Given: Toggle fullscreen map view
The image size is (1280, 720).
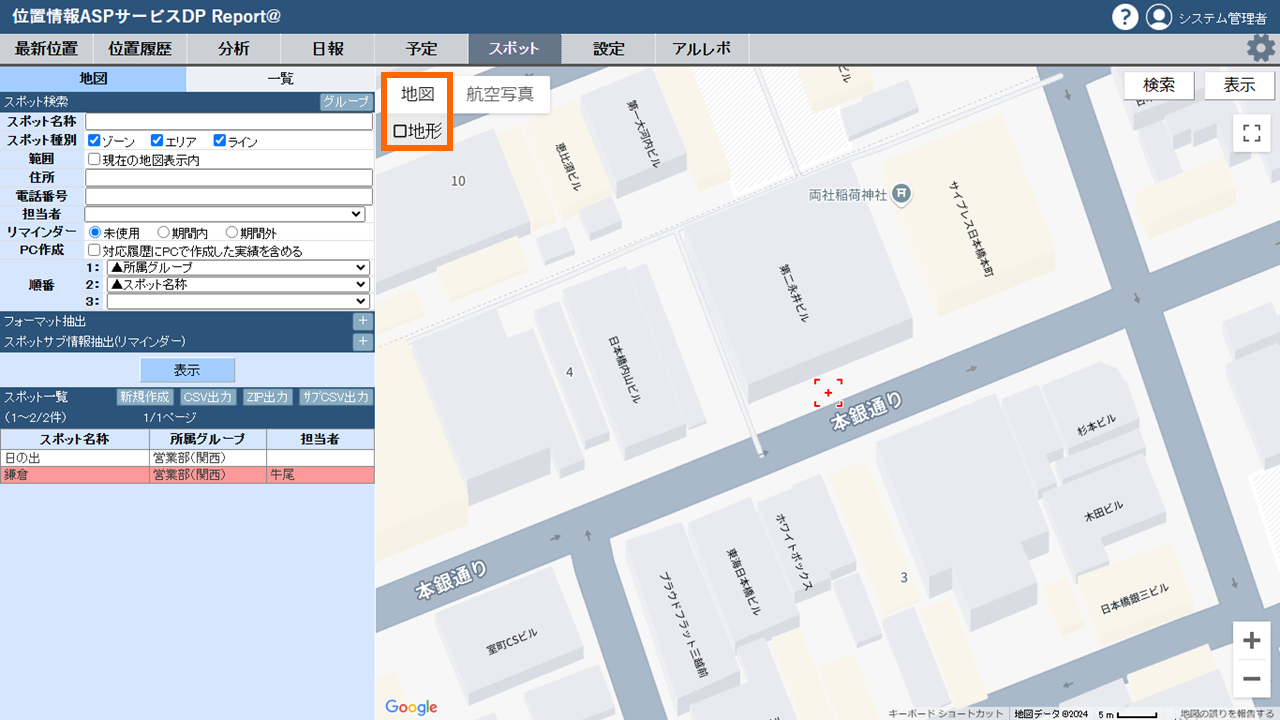Looking at the screenshot, I should tap(1251, 134).
